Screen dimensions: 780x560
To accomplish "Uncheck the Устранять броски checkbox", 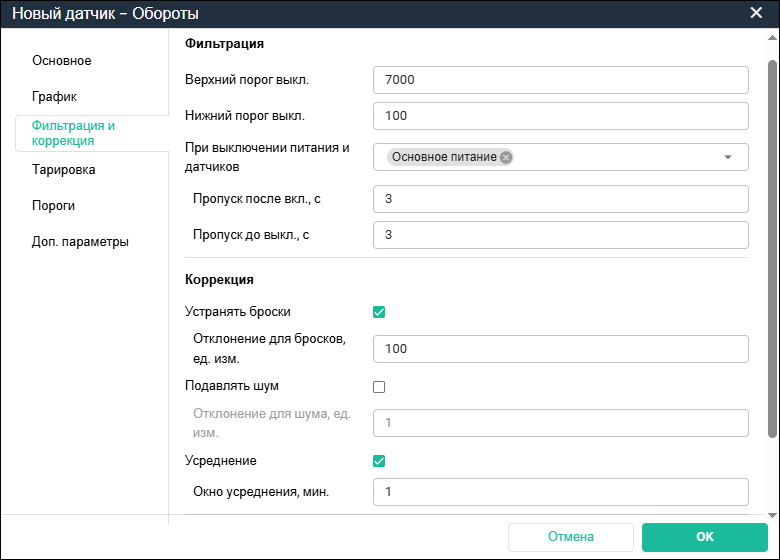I will (x=379, y=311).
